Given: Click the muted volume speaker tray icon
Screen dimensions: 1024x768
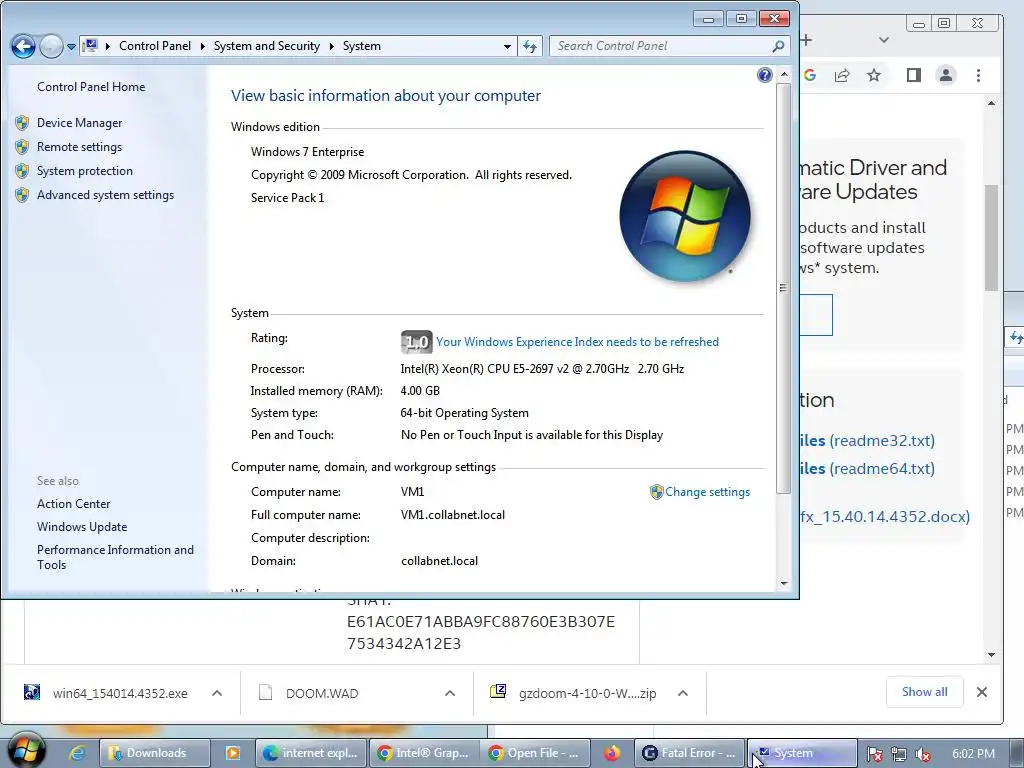Looking at the screenshot, I should click(x=923, y=754).
